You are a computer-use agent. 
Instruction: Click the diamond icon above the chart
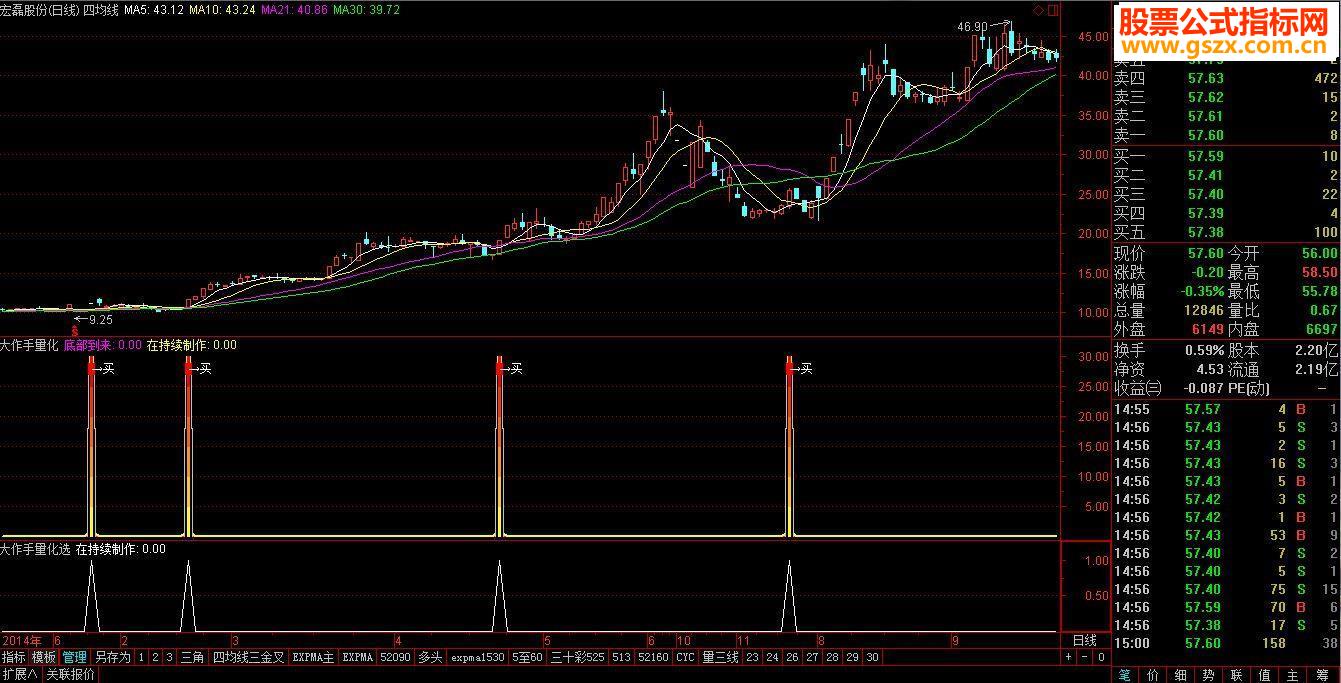tap(1038, 10)
